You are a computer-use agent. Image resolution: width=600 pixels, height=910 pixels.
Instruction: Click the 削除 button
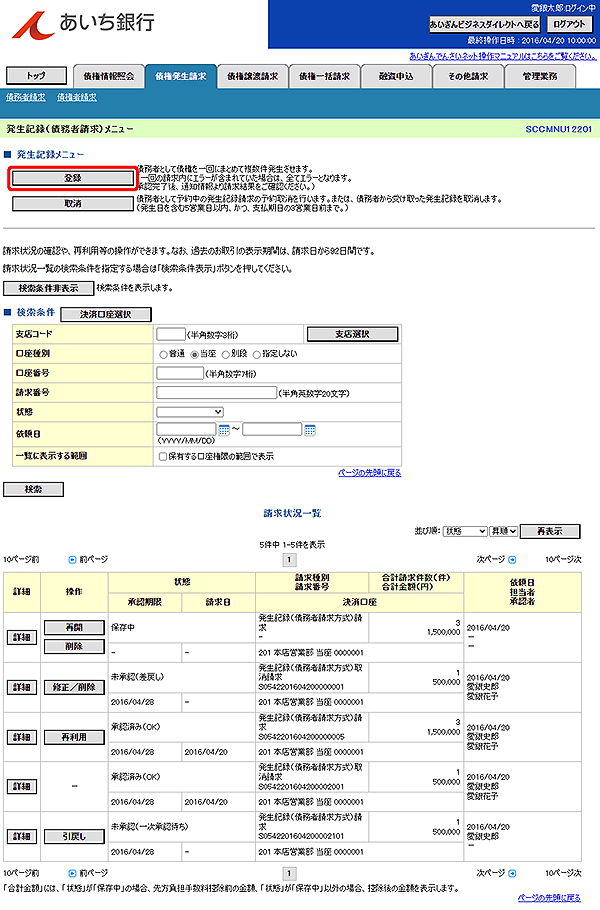(74, 647)
